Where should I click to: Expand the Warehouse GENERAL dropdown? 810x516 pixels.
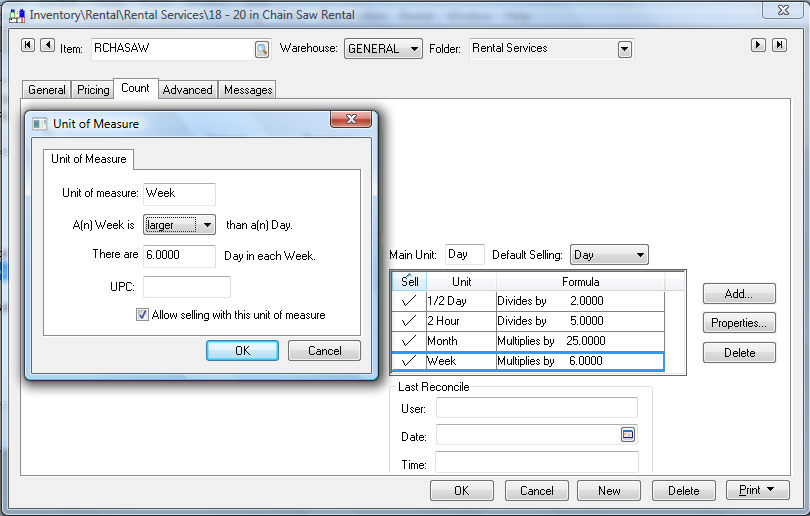coord(414,49)
